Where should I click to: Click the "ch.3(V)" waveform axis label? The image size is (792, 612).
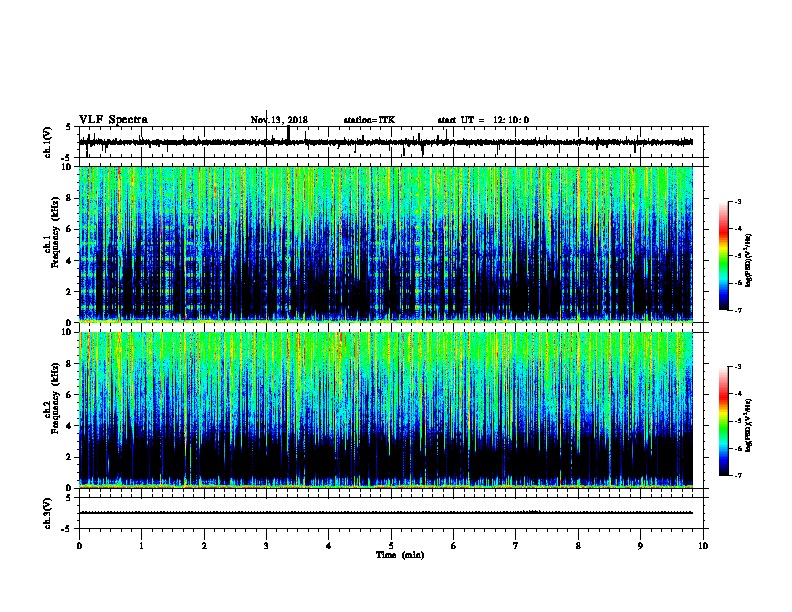pos(48,513)
